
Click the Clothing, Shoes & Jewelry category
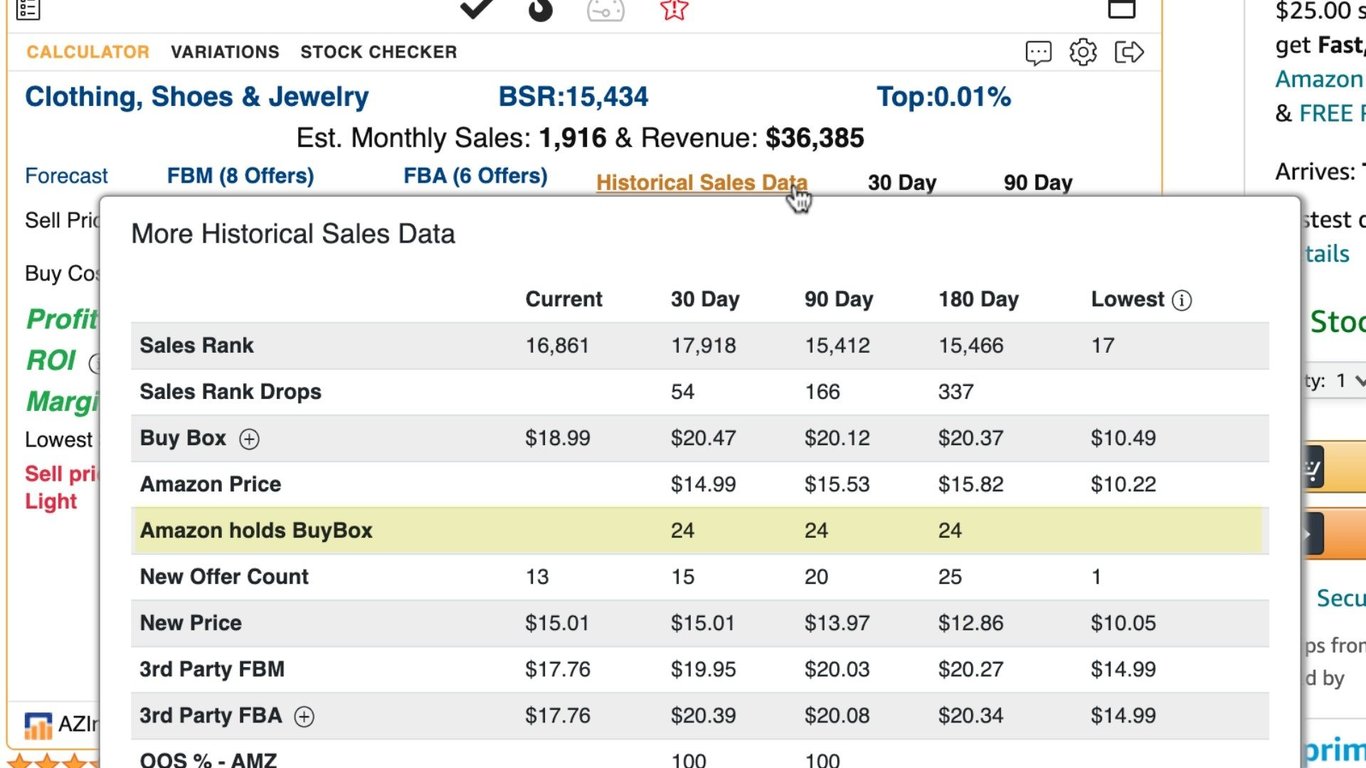tap(197, 97)
